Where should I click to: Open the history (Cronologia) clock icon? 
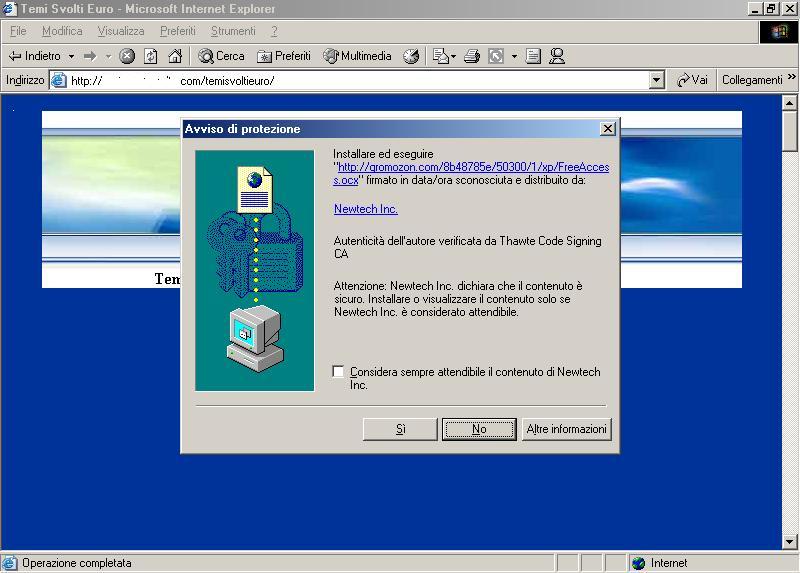point(411,56)
